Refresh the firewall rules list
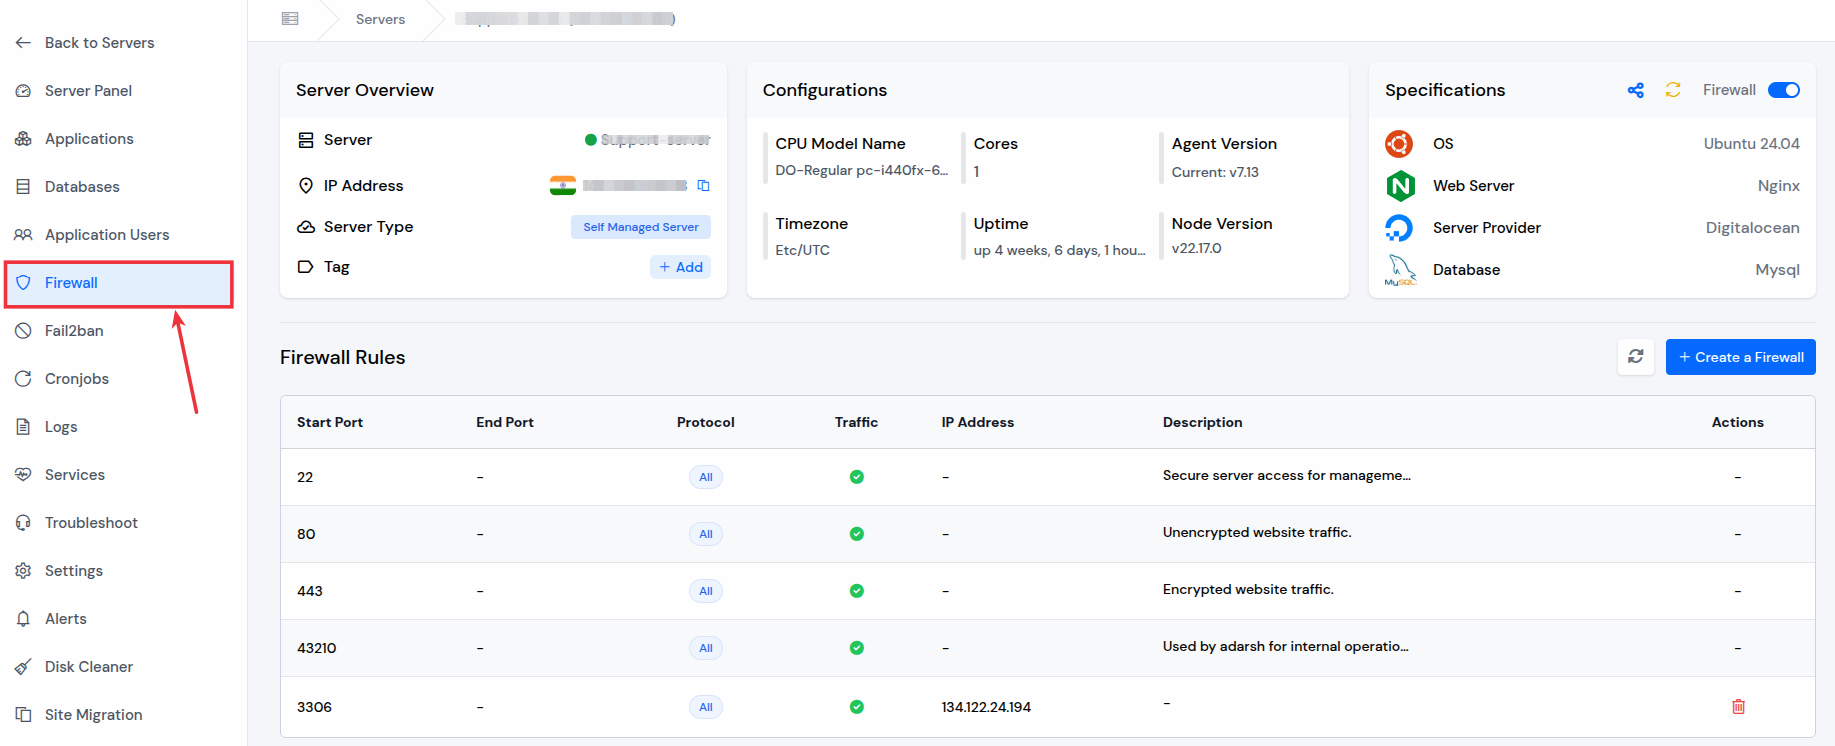Screen dimensions: 1835x746 tap(1636, 357)
